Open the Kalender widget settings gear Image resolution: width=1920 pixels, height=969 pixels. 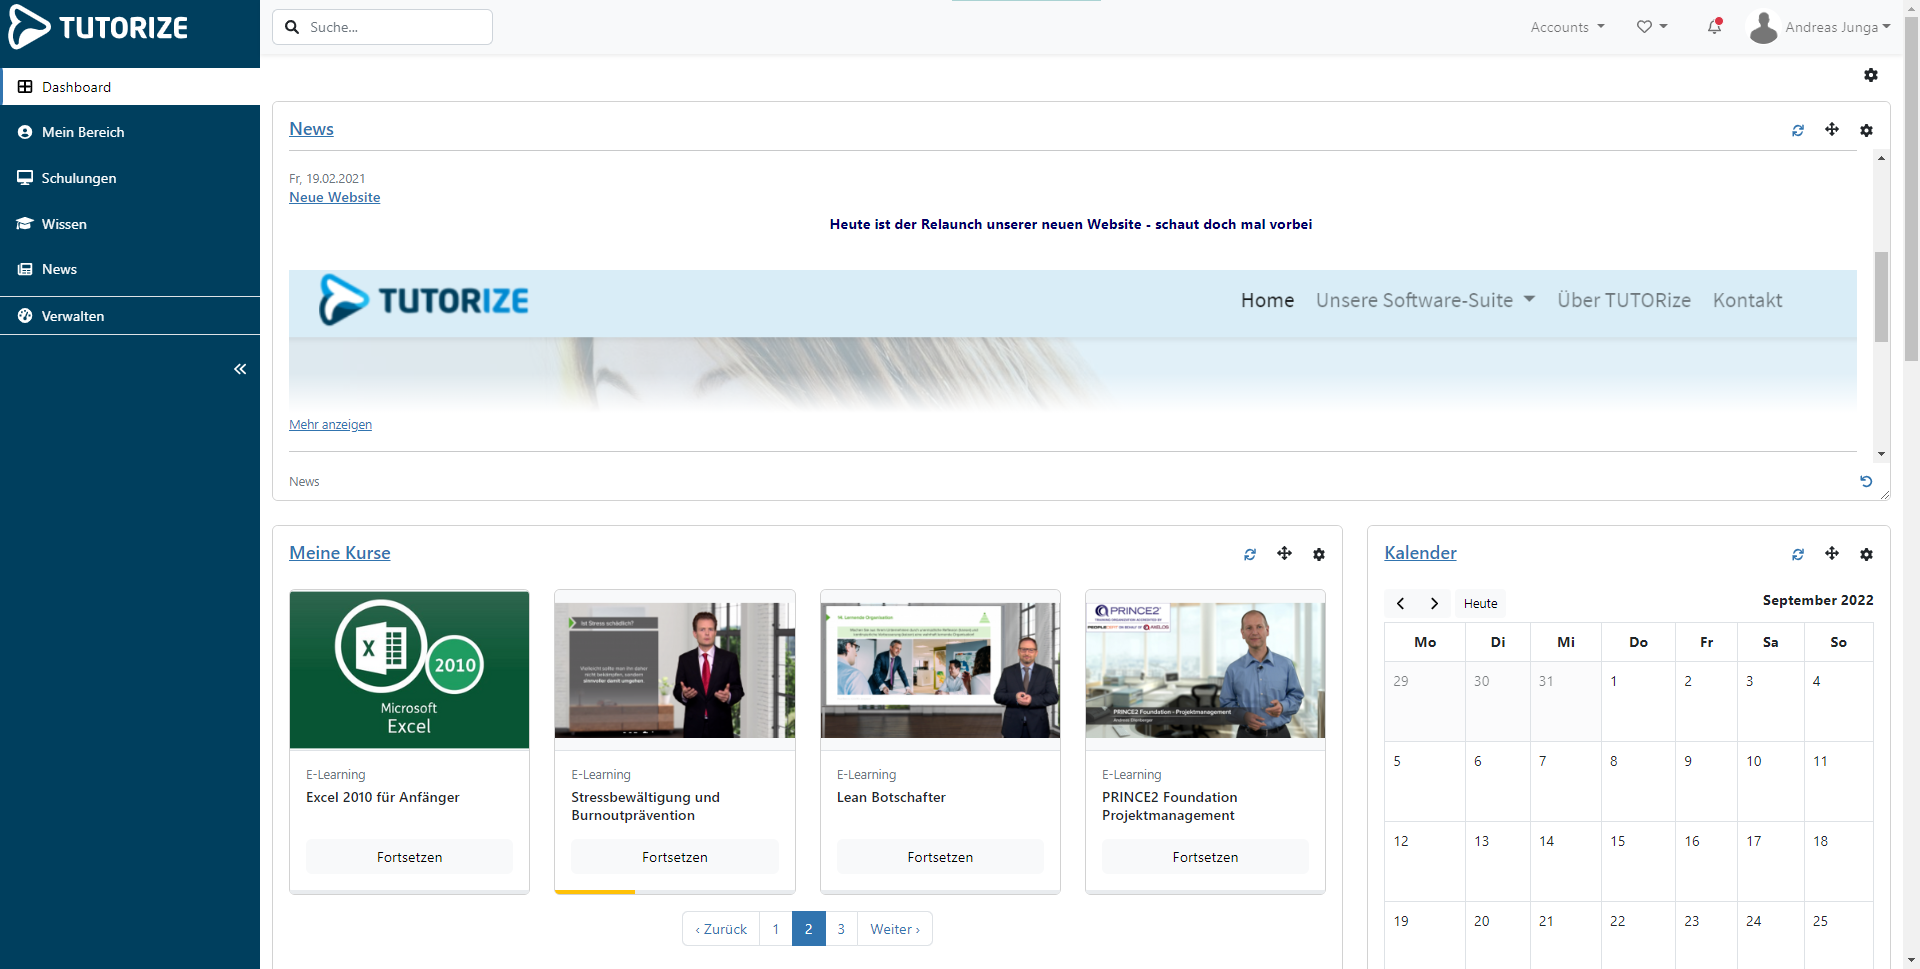(x=1866, y=554)
